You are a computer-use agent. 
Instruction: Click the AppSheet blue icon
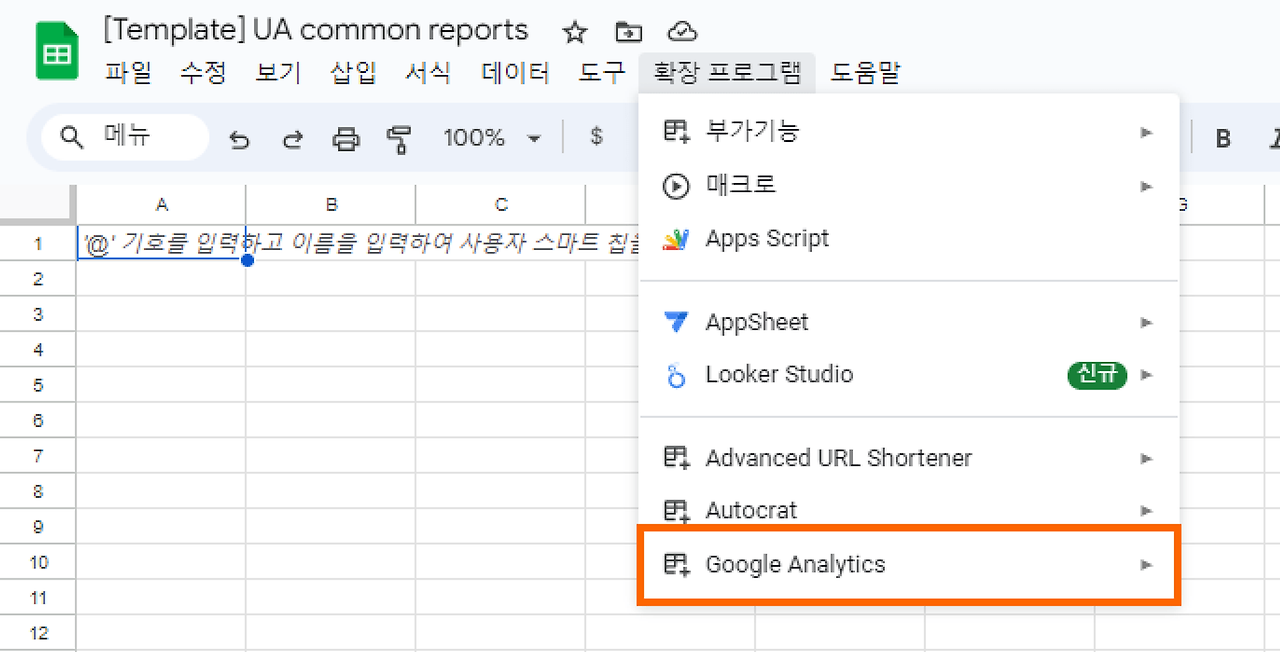[x=676, y=322]
